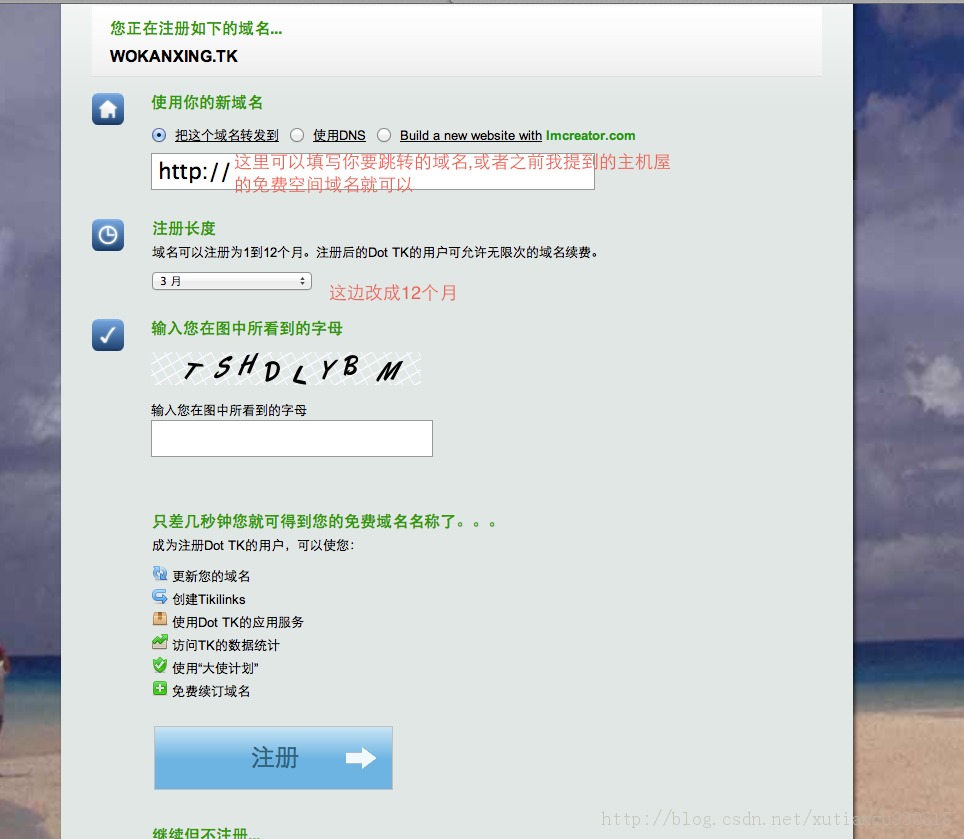Click the checkmark icon beside captcha section
The image size is (964, 839).
point(107,336)
